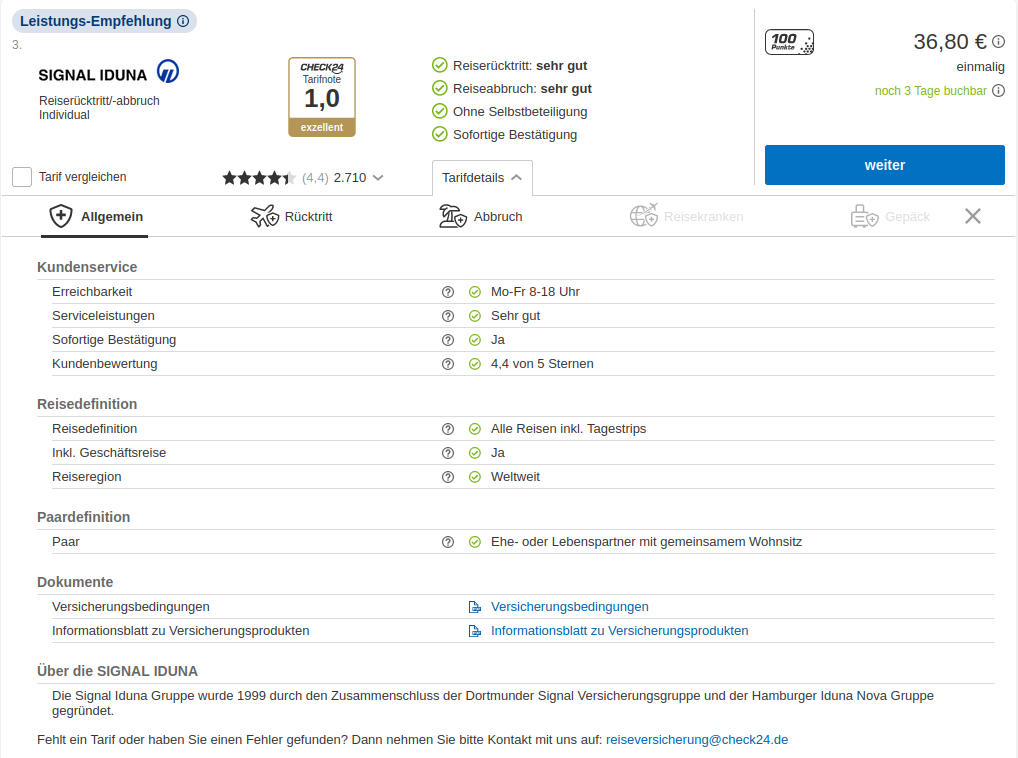Image resolution: width=1018 pixels, height=758 pixels.
Task: Tick the 'Tarif vergleichen' checkbox
Action: 22,177
